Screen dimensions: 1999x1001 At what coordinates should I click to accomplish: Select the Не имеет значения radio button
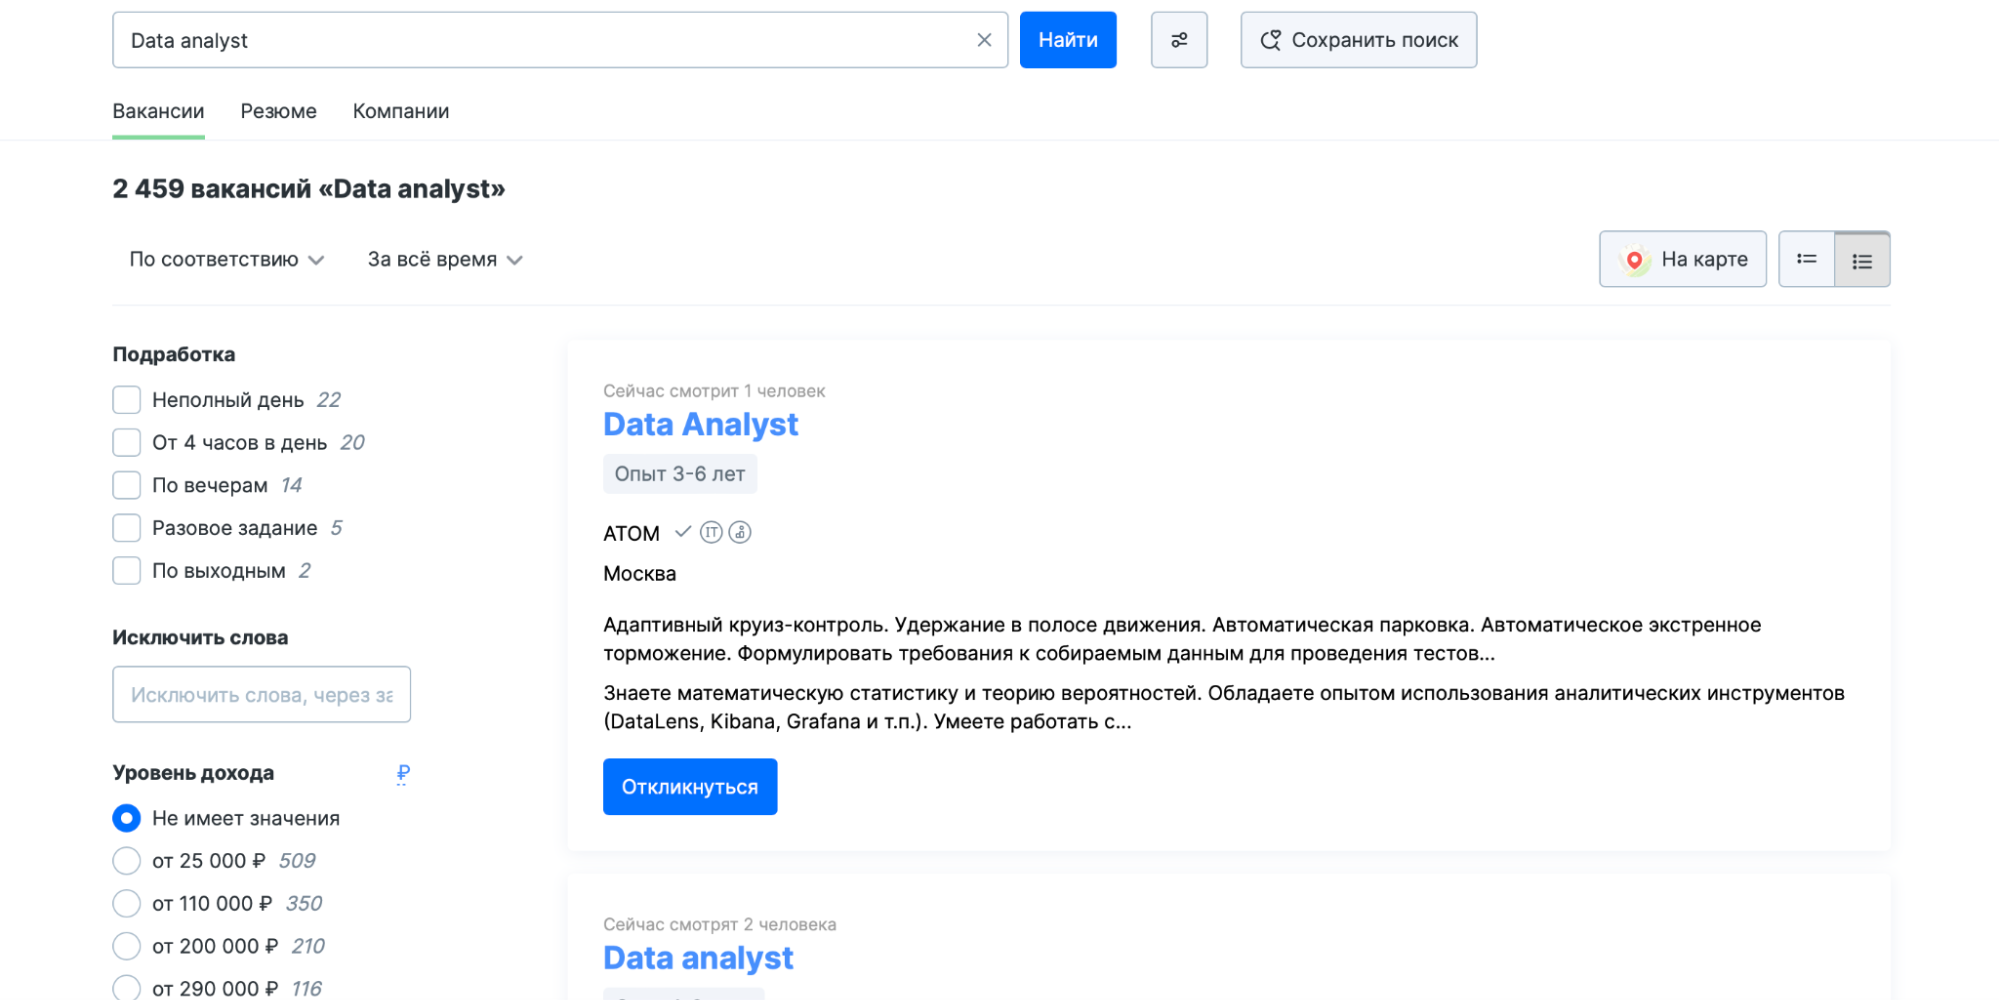click(127, 818)
